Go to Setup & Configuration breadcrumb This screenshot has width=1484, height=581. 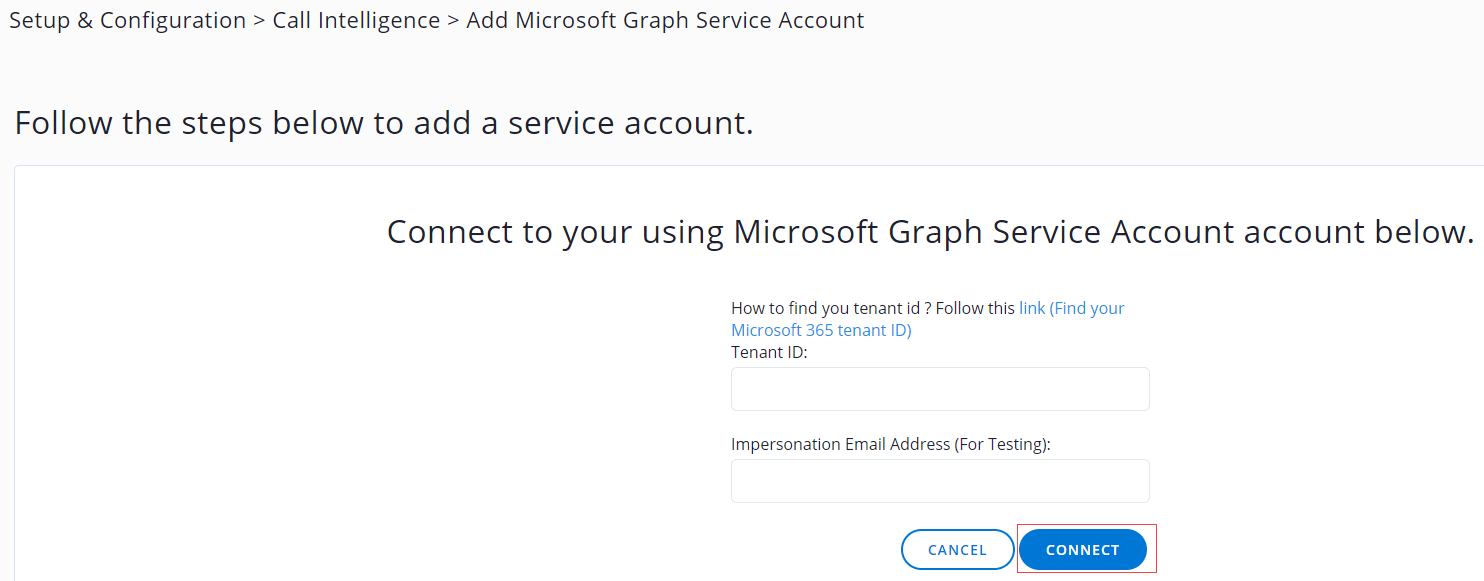click(x=127, y=20)
